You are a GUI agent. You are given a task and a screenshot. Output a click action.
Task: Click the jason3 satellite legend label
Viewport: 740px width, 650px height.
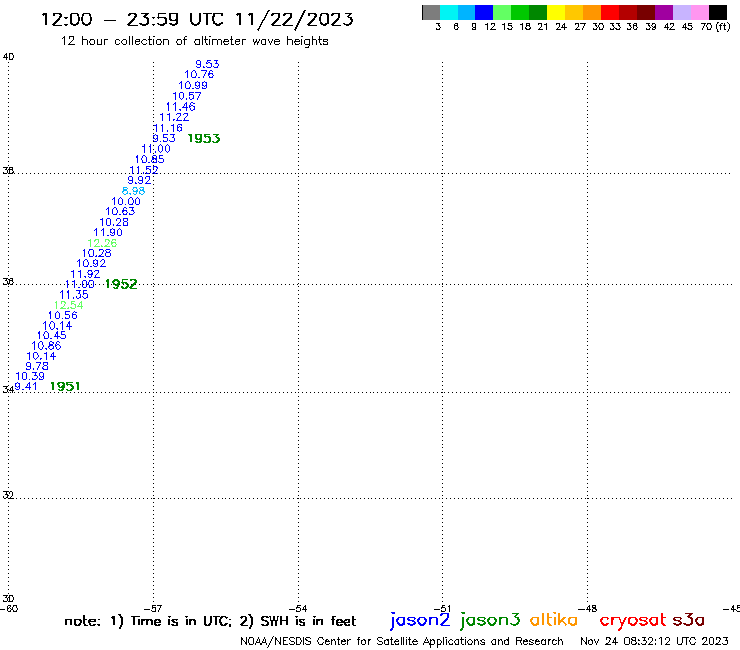pyautogui.click(x=490, y=620)
